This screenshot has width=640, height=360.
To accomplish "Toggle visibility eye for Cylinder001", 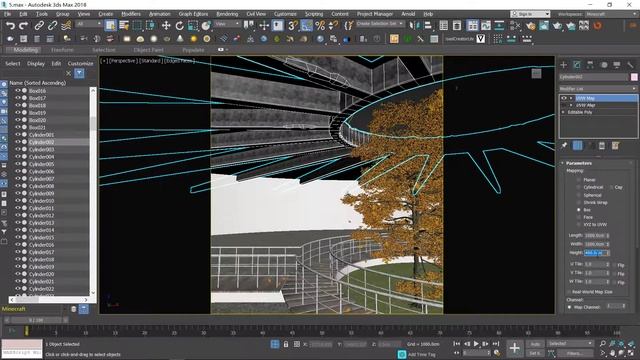I will click(x=18, y=135).
